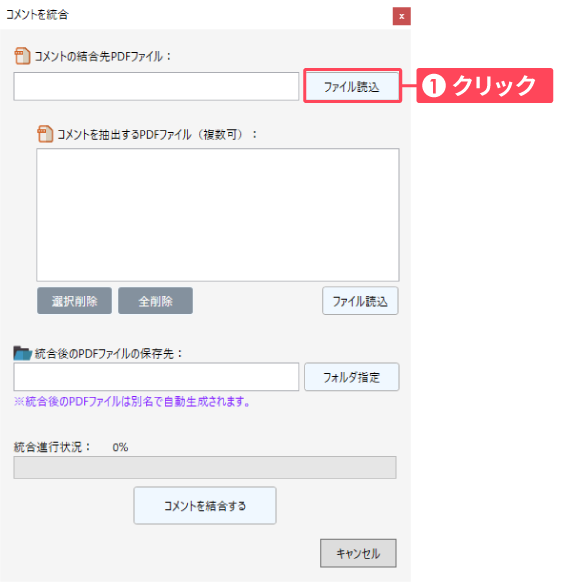
Task: Close the コメントを統合 dialog with the red x
Action: point(402,16)
